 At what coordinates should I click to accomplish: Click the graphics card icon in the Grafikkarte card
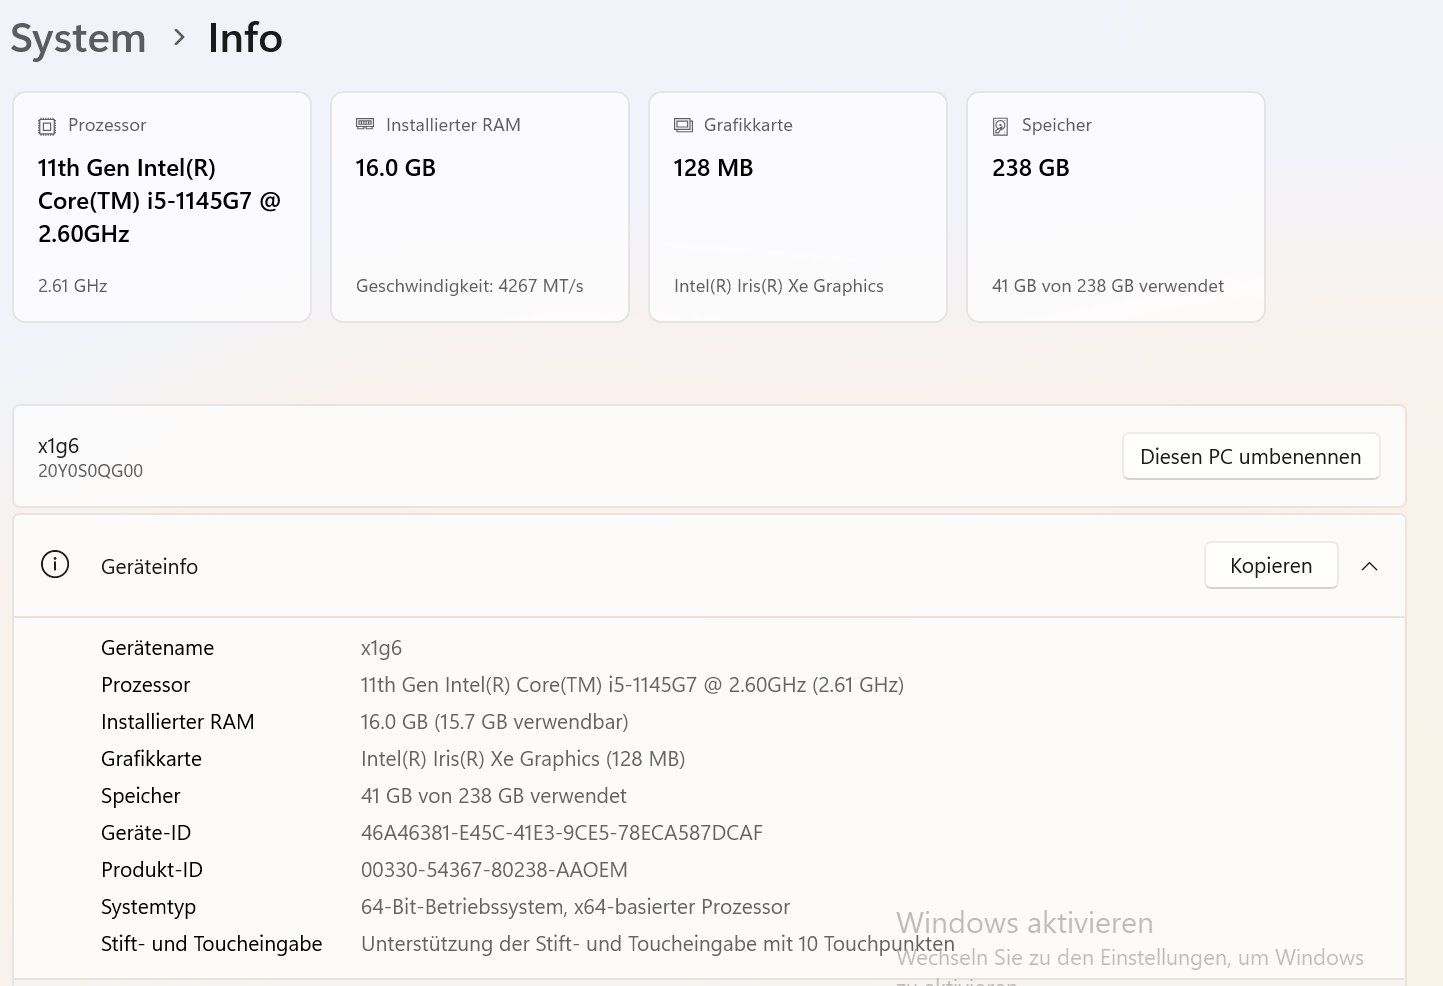point(683,125)
